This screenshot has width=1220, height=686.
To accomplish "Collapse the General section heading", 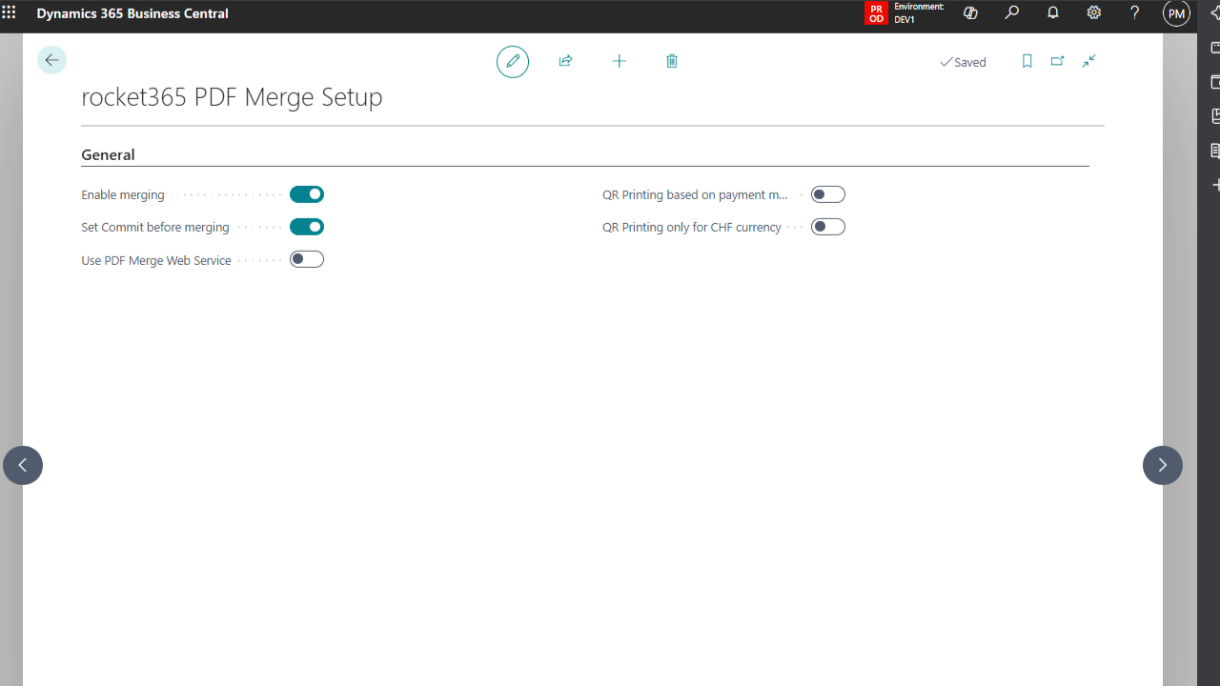I will [x=108, y=155].
